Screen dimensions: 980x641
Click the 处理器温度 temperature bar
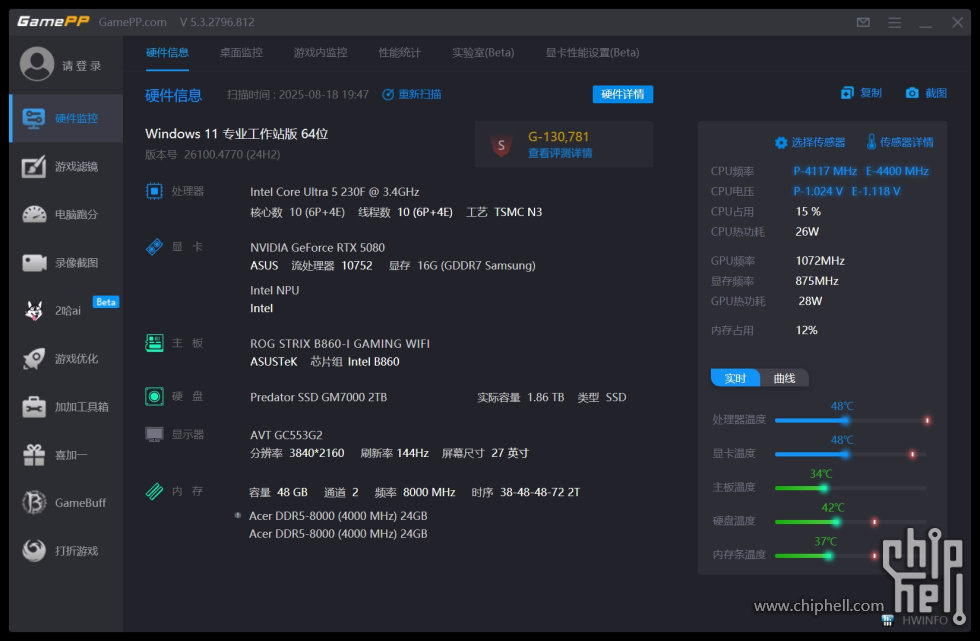tap(852, 420)
